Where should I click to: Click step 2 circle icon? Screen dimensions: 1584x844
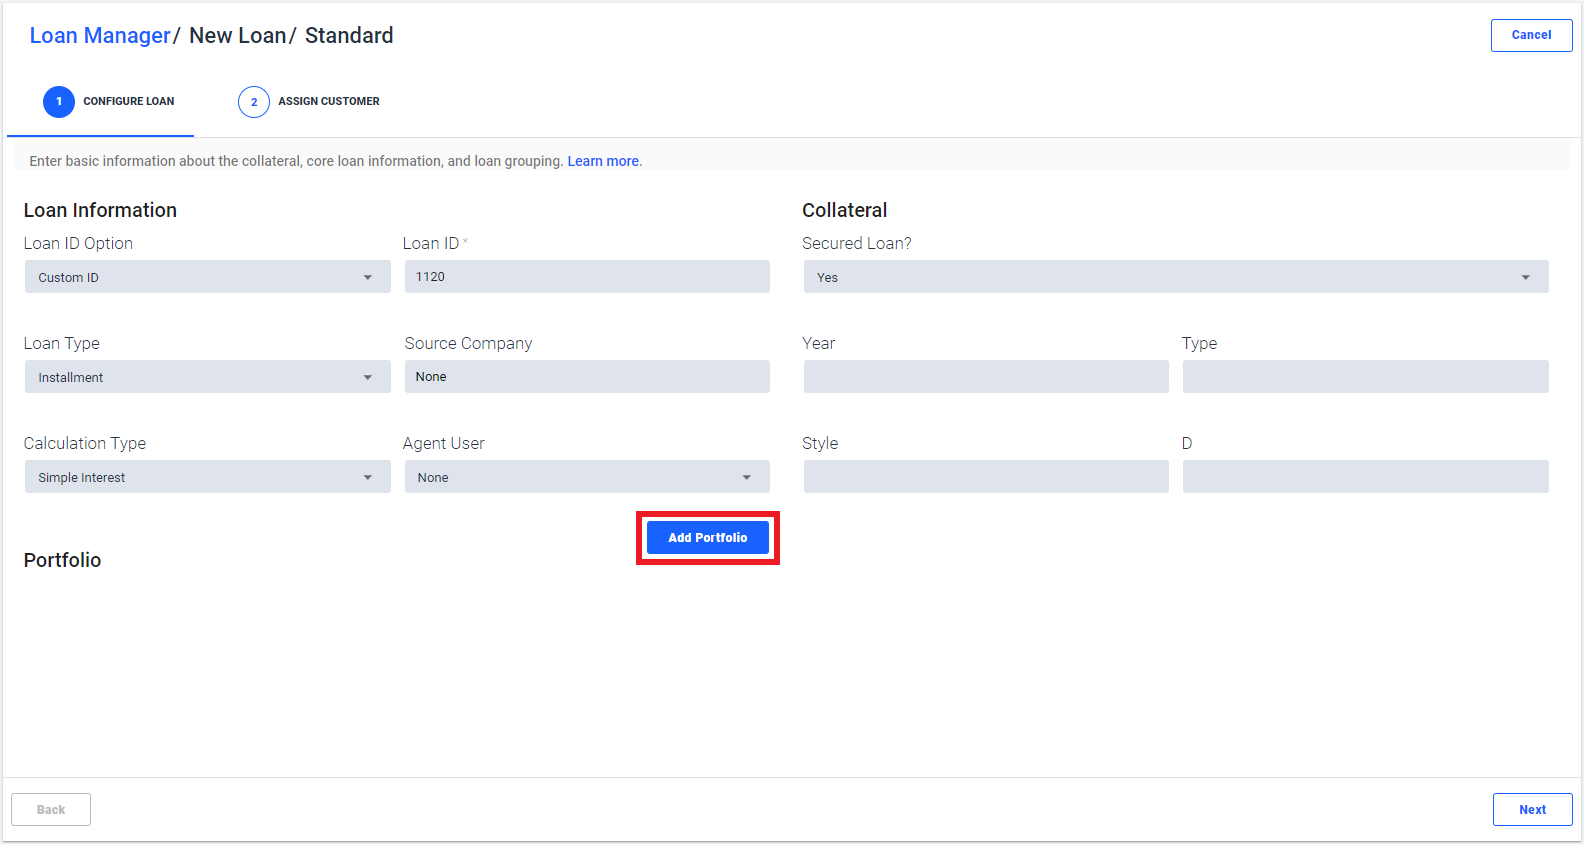pyautogui.click(x=254, y=102)
